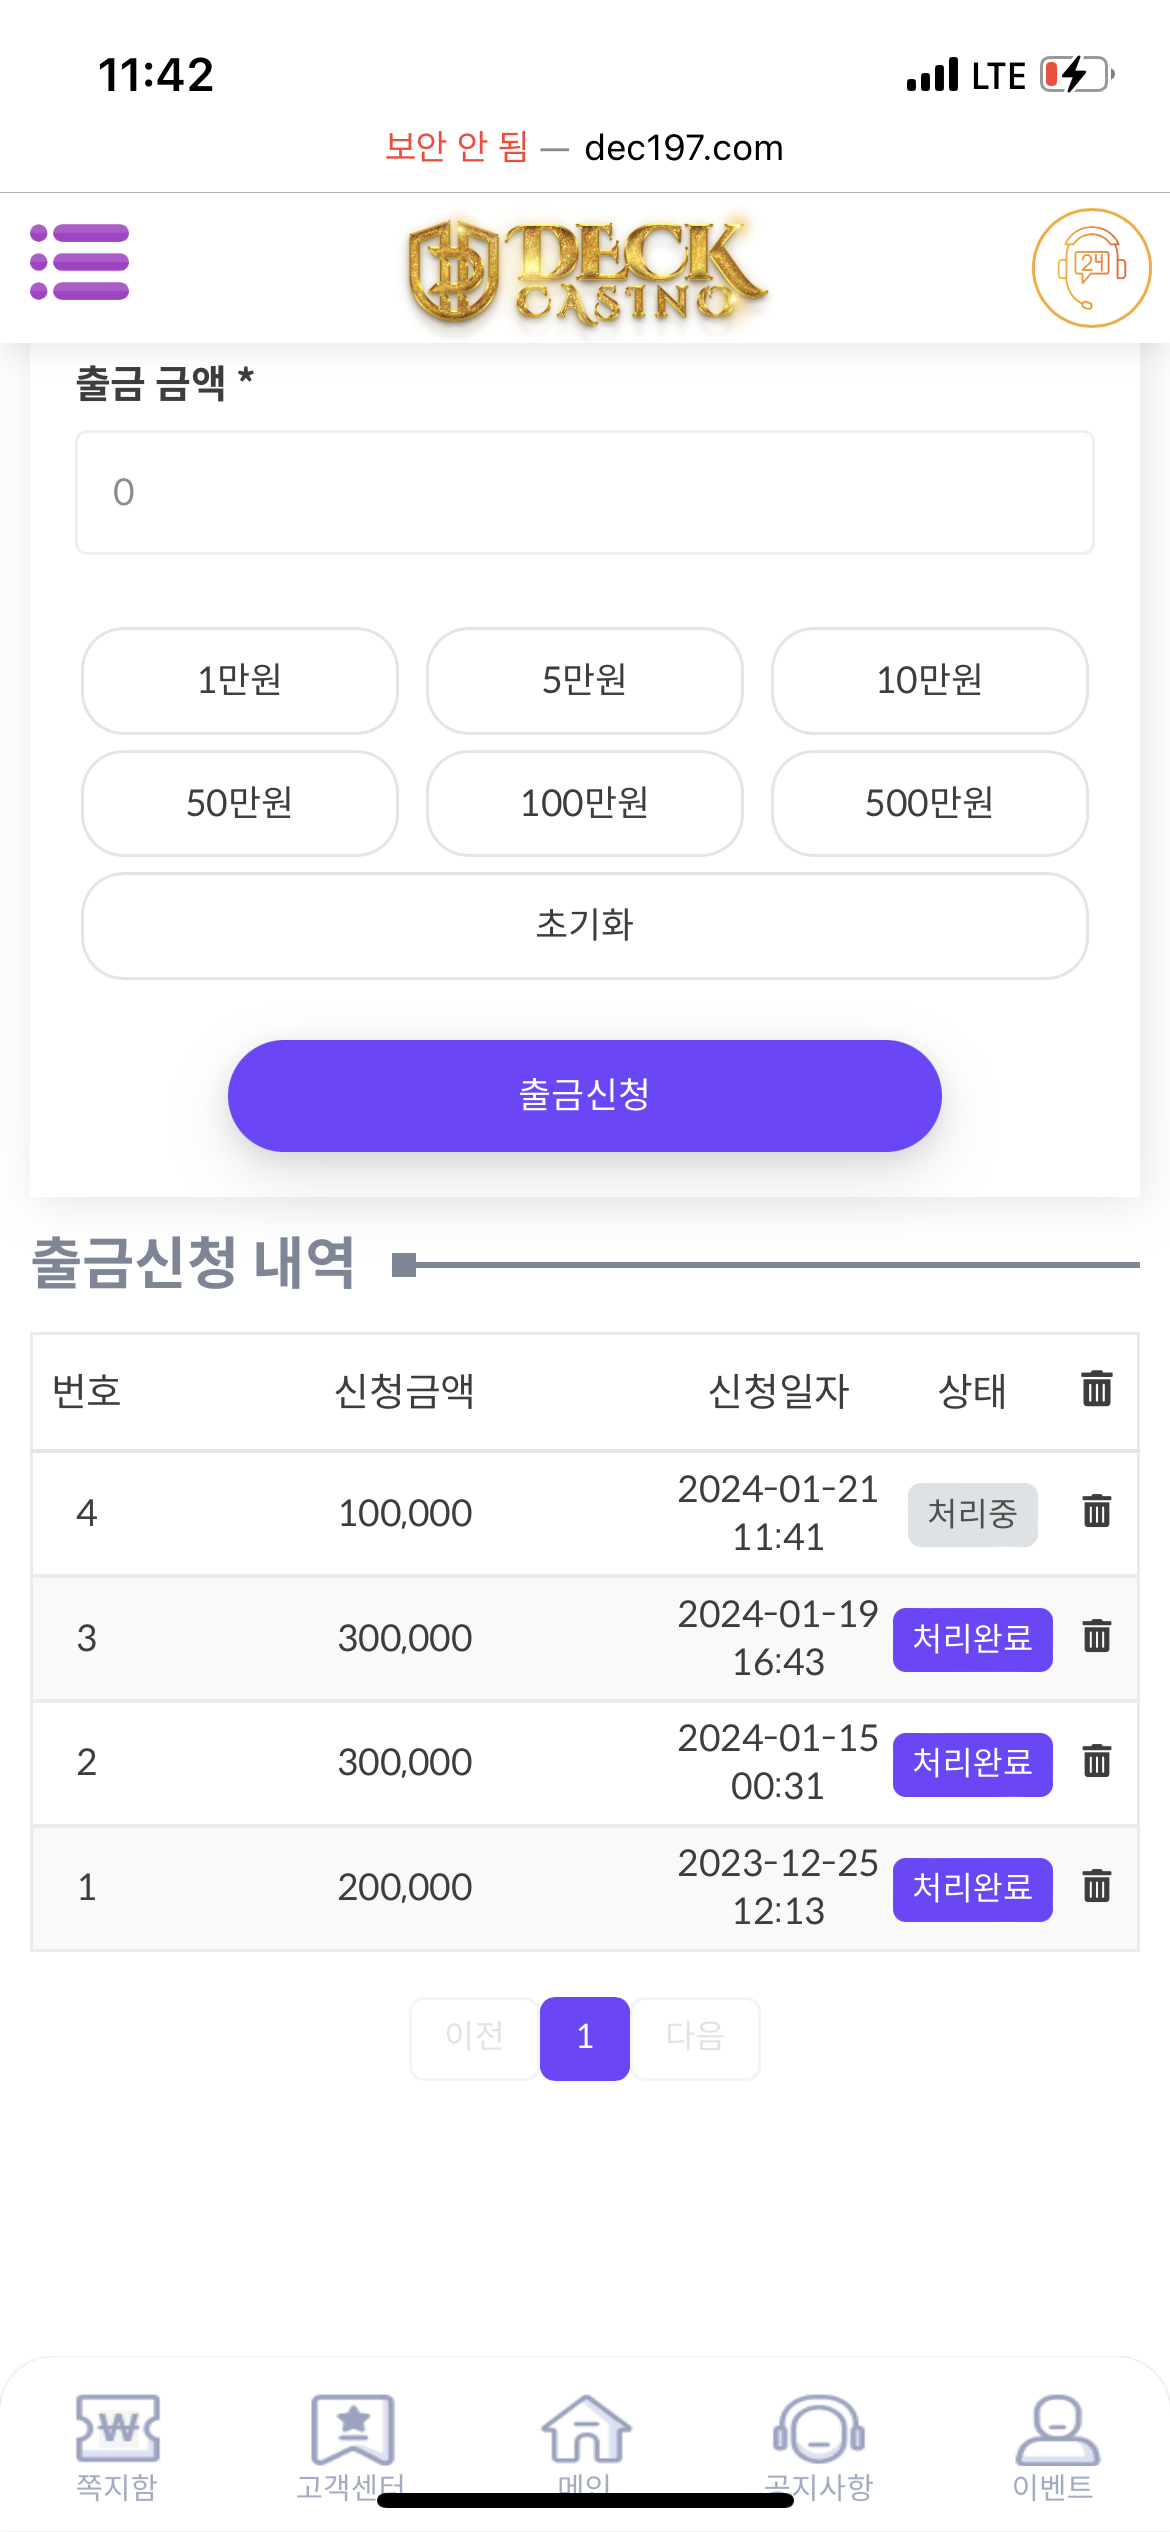Tap the Deck Casino logo

click(x=585, y=270)
